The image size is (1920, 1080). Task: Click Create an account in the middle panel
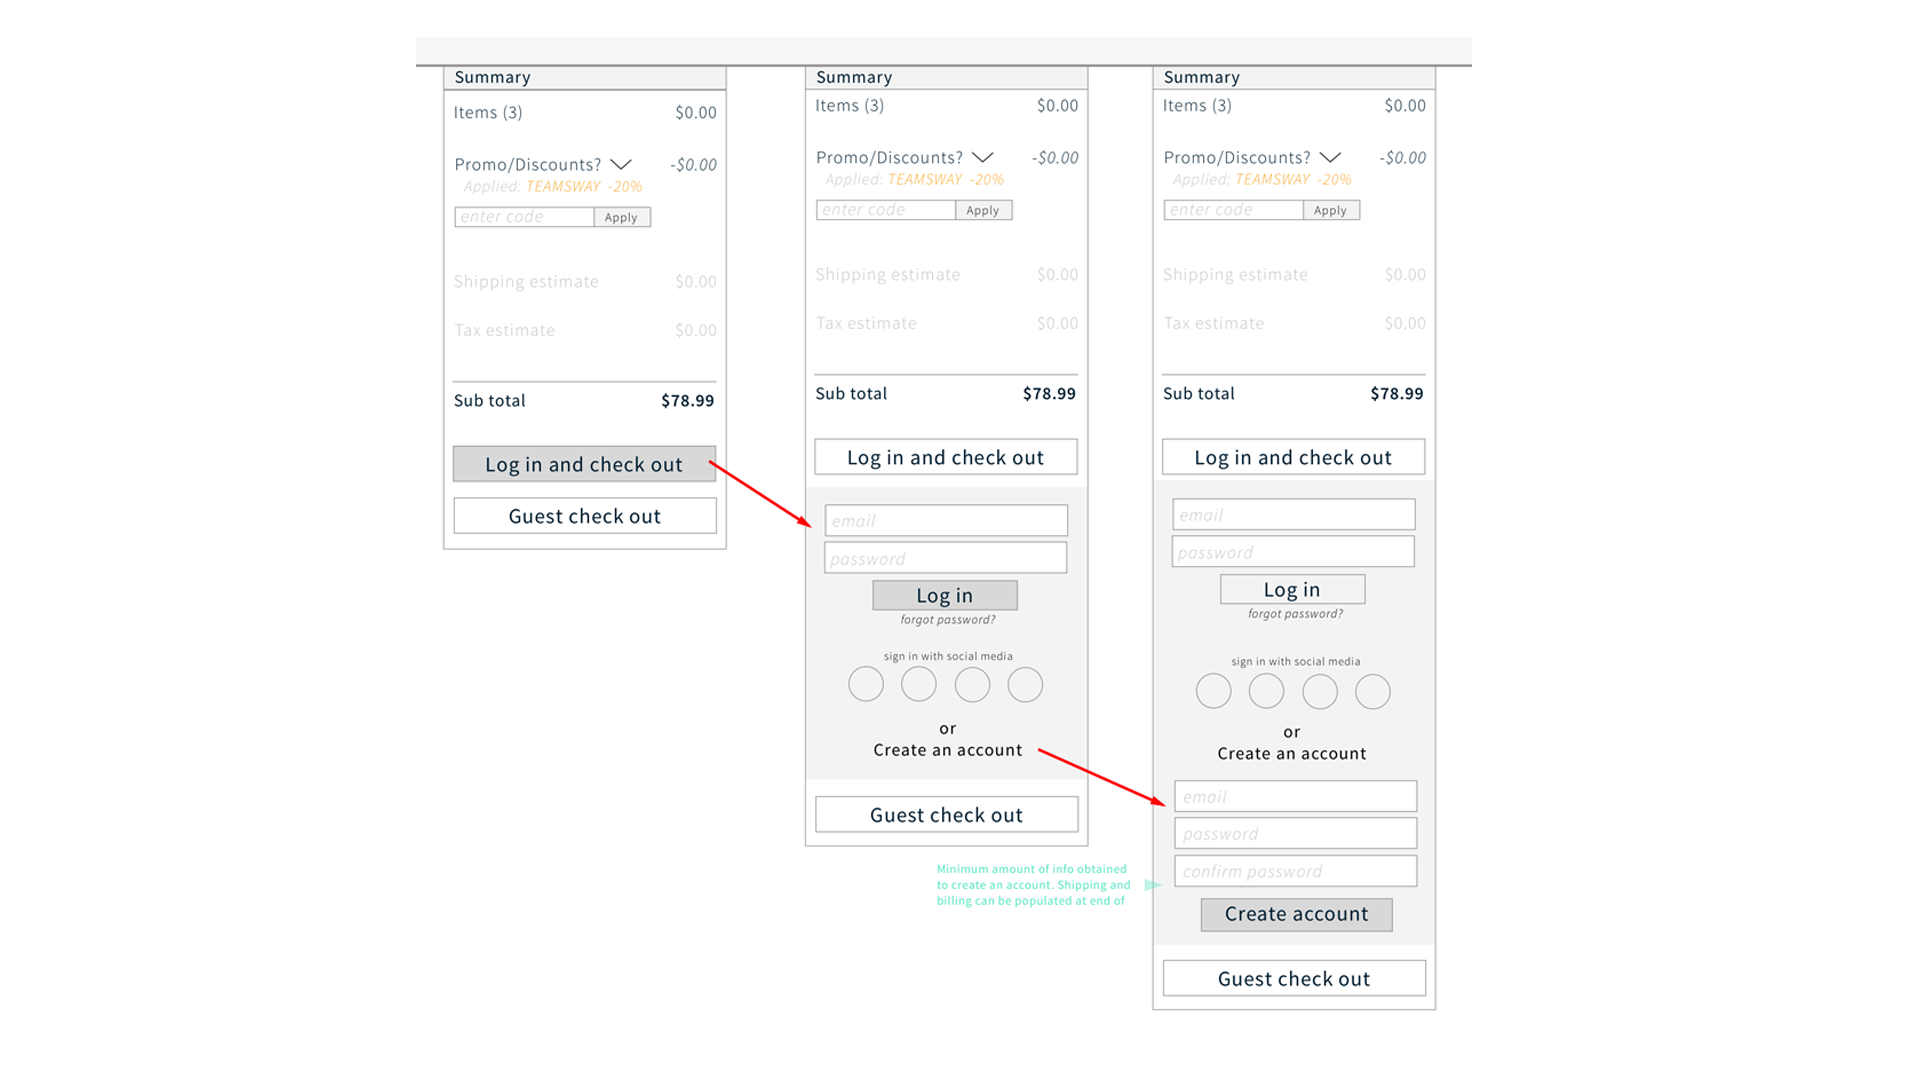point(946,749)
